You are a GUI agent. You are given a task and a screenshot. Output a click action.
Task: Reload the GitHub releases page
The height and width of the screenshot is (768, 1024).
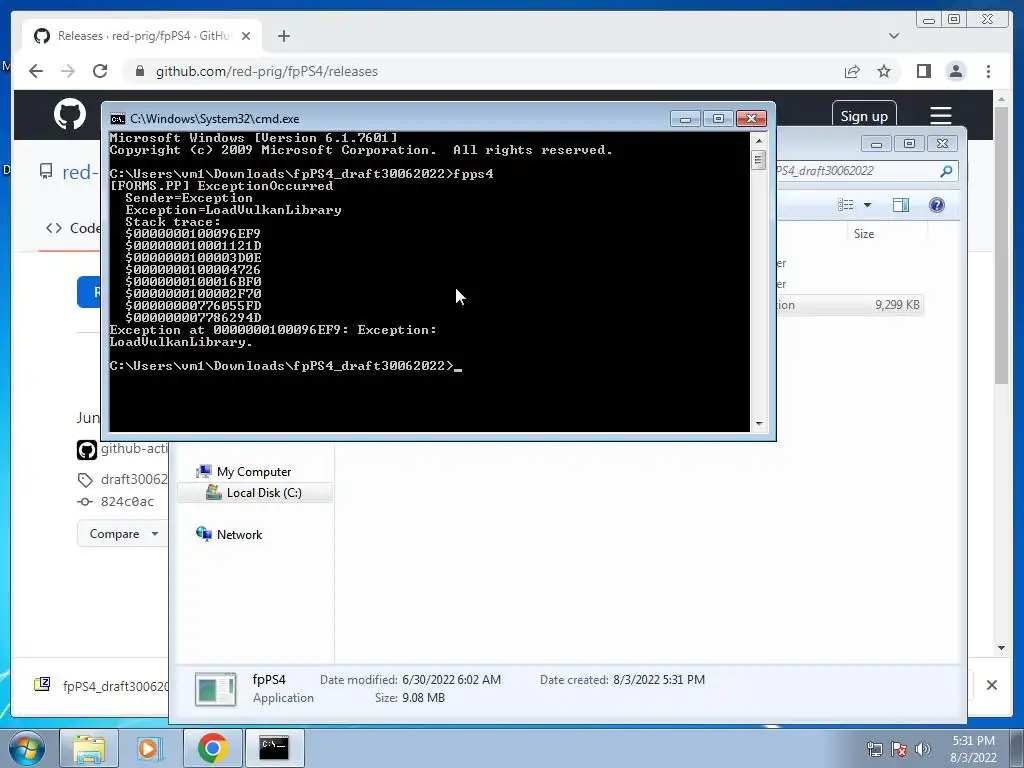pyautogui.click(x=100, y=71)
